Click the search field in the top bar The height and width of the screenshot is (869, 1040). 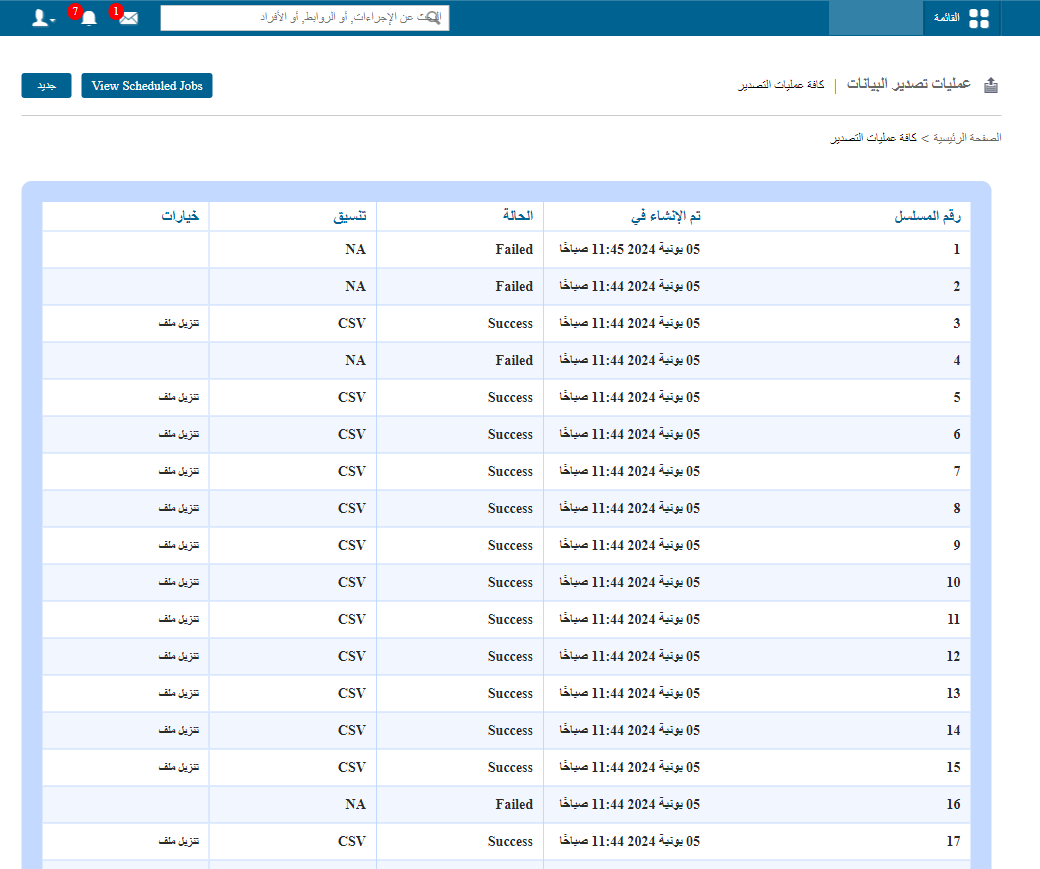(304, 18)
